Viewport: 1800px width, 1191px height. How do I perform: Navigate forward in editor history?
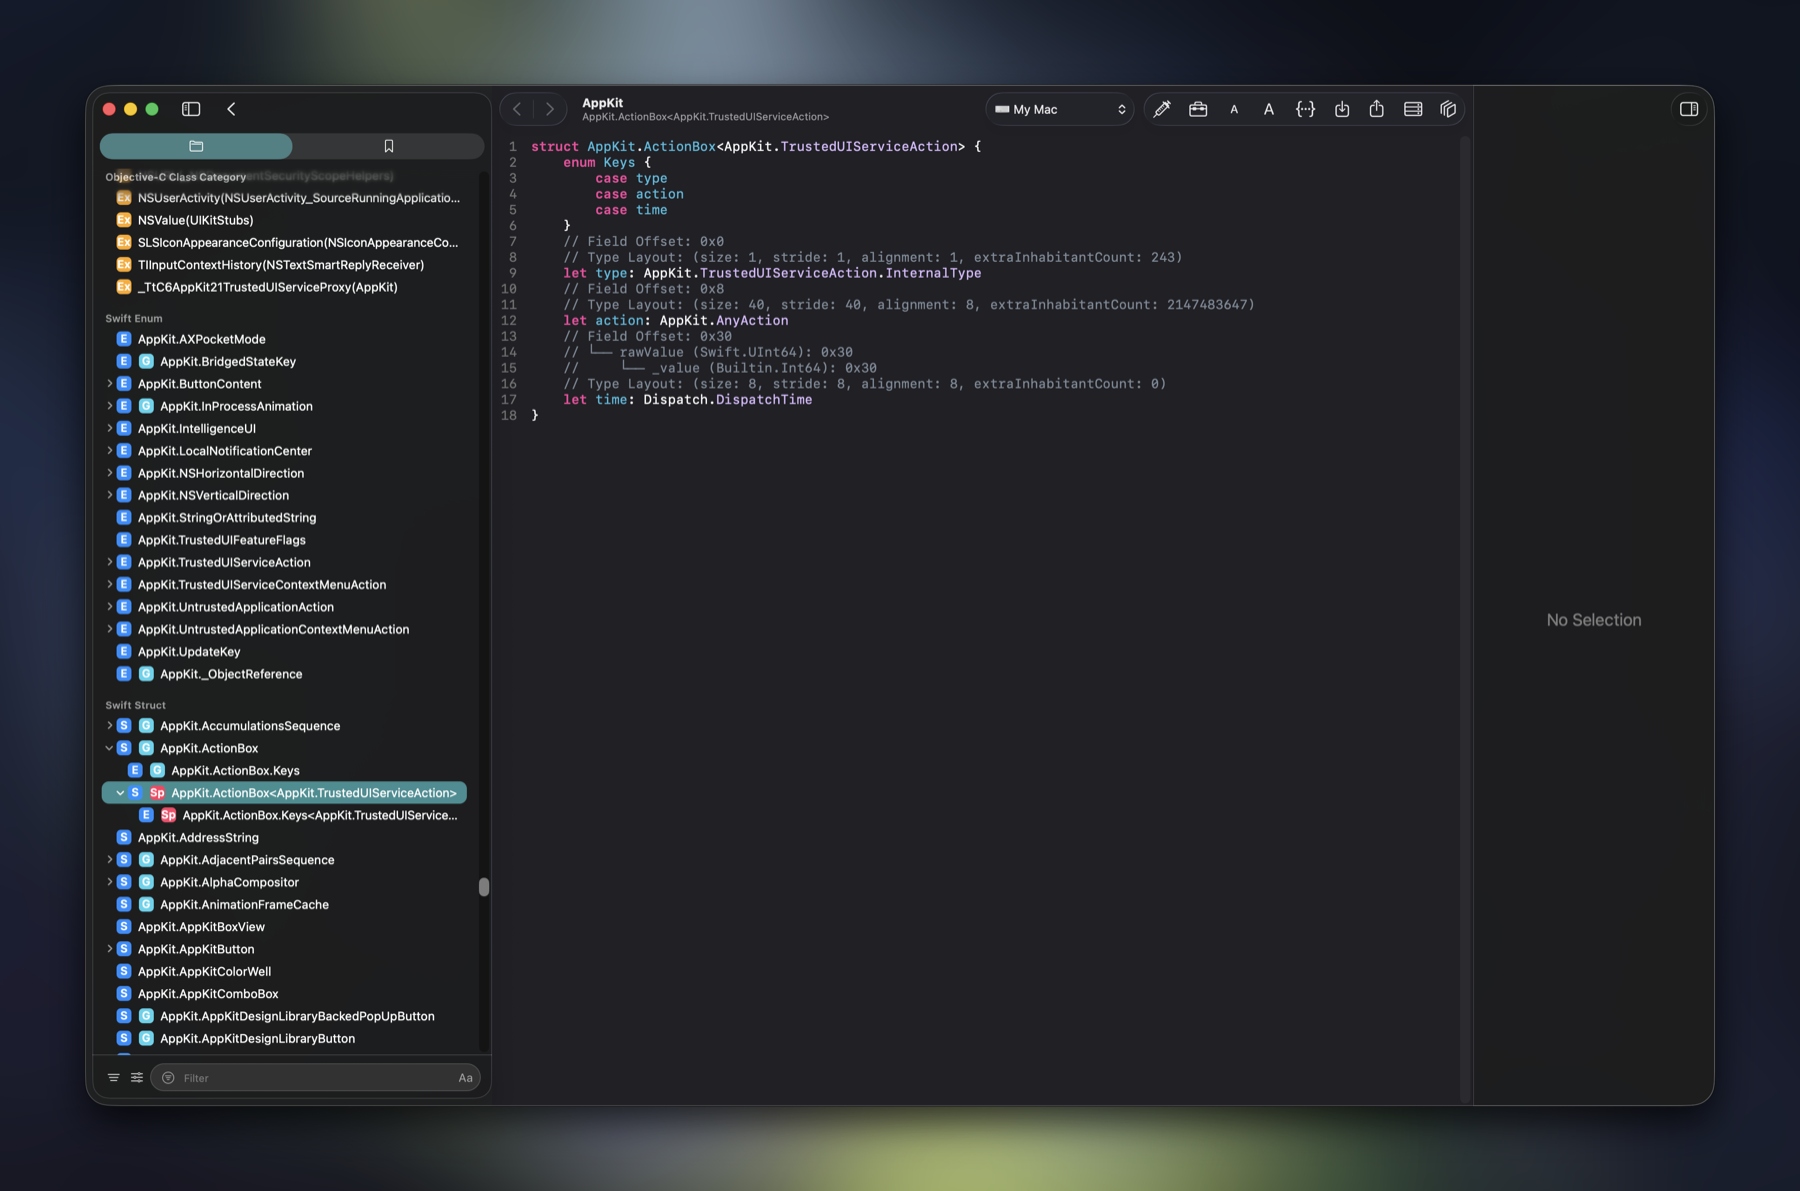(549, 109)
